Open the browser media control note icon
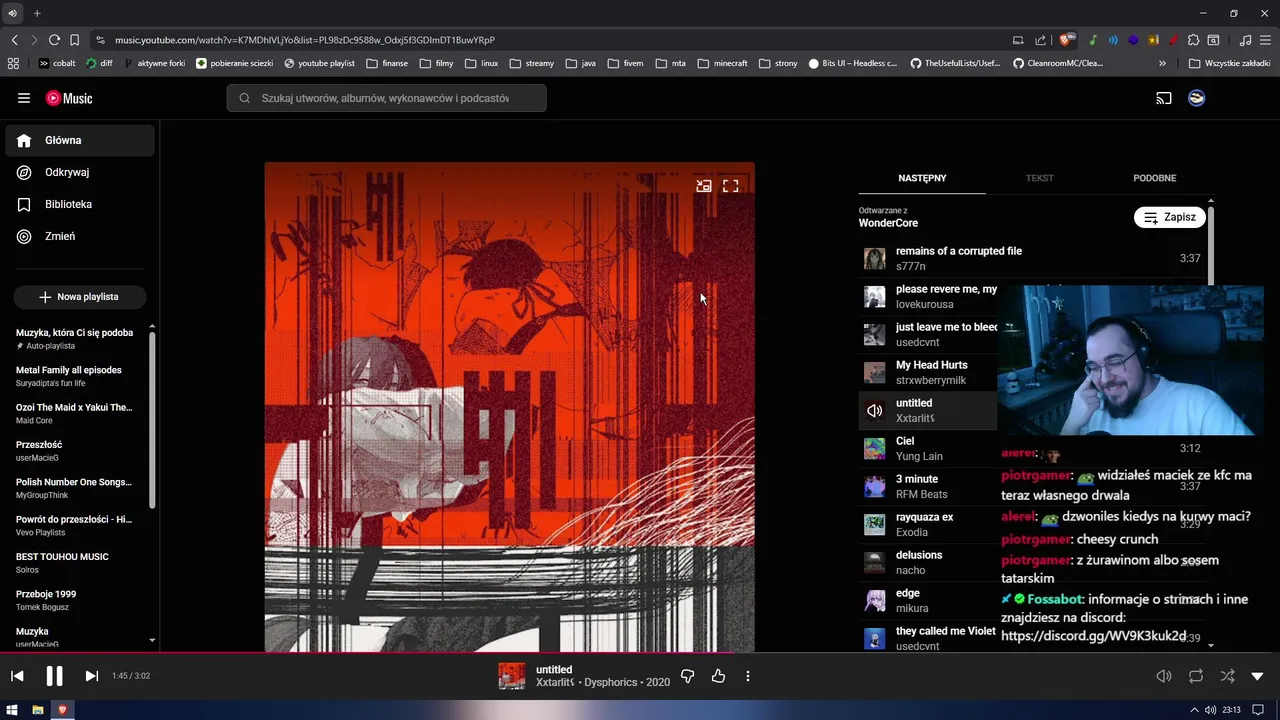The height and width of the screenshot is (720, 1280). [1245, 40]
